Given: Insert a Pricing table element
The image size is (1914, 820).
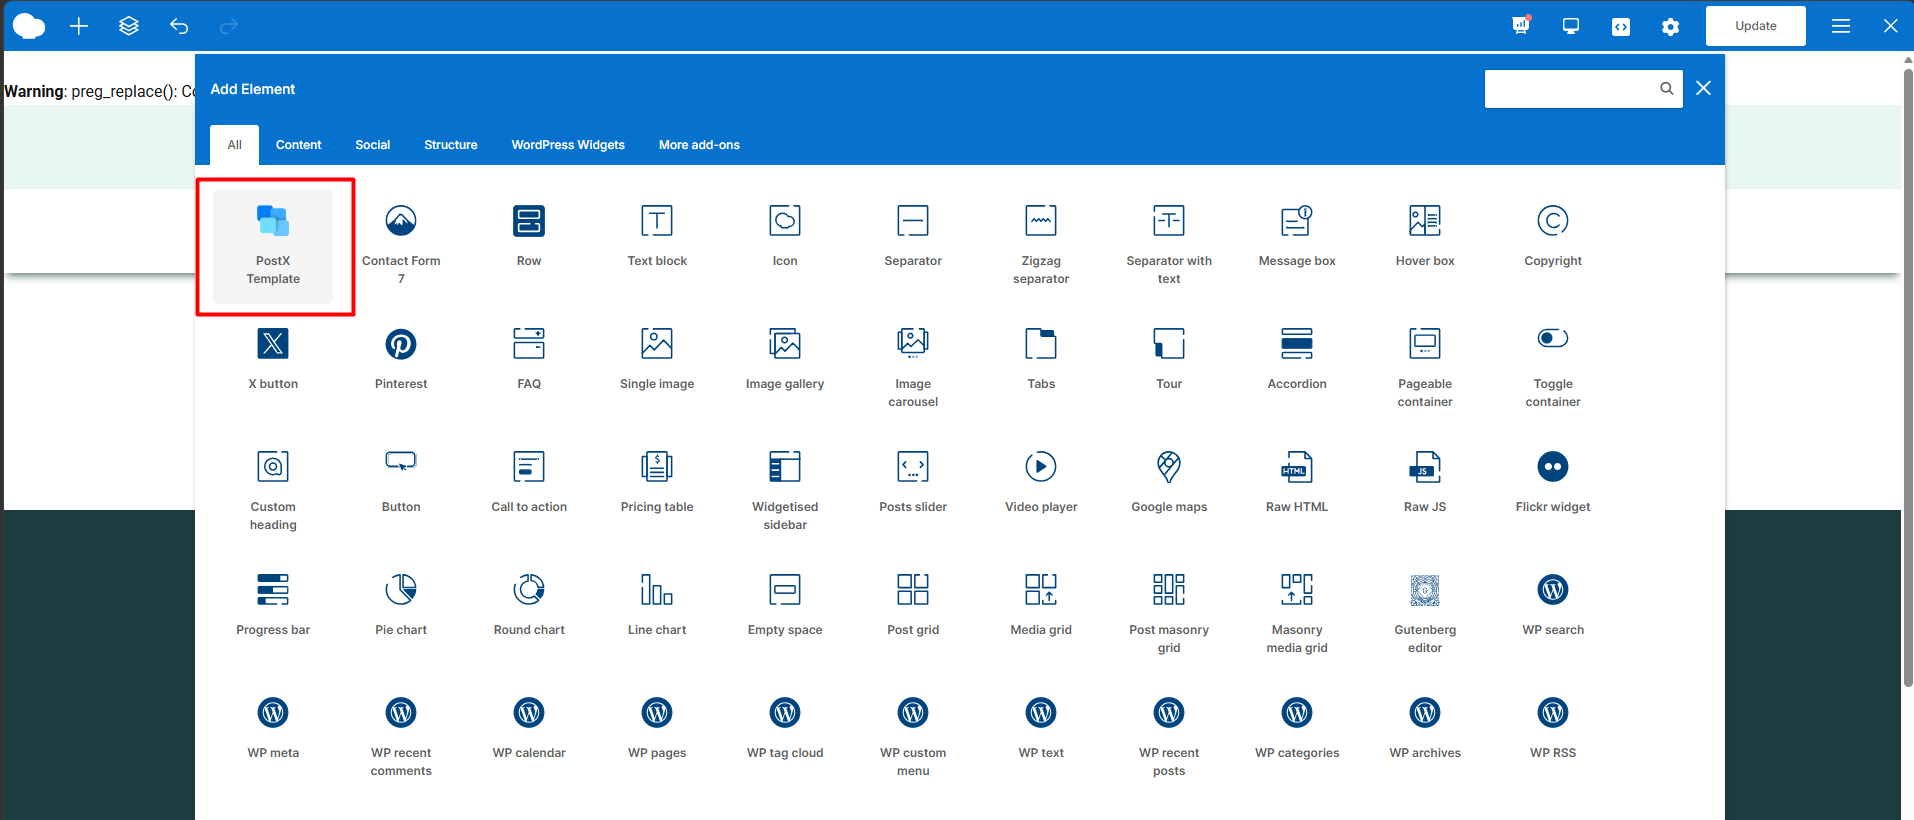Looking at the screenshot, I should point(657,483).
